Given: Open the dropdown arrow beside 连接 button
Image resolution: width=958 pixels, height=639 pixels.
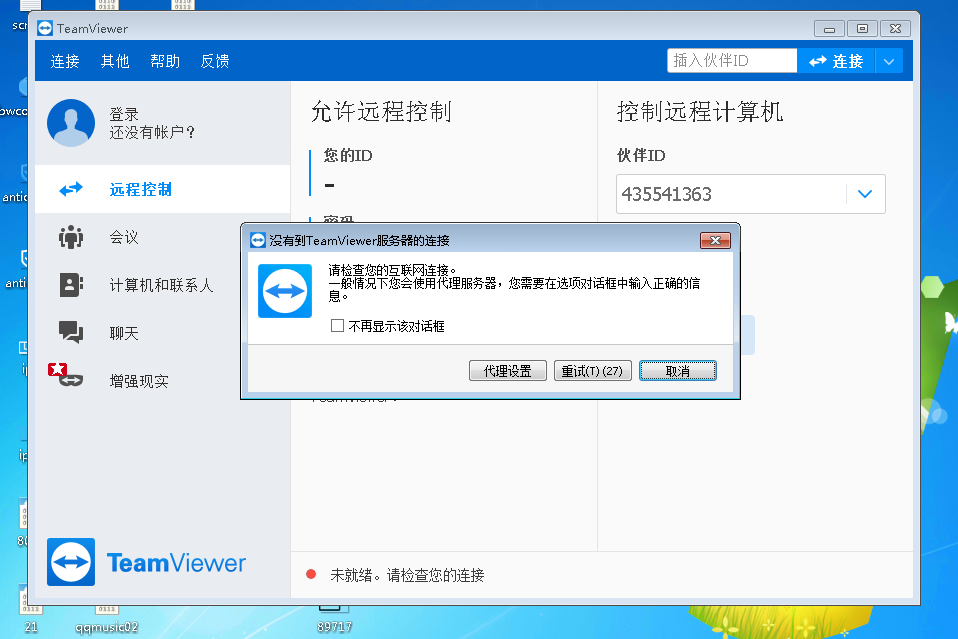Looking at the screenshot, I should pyautogui.click(x=889, y=61).
